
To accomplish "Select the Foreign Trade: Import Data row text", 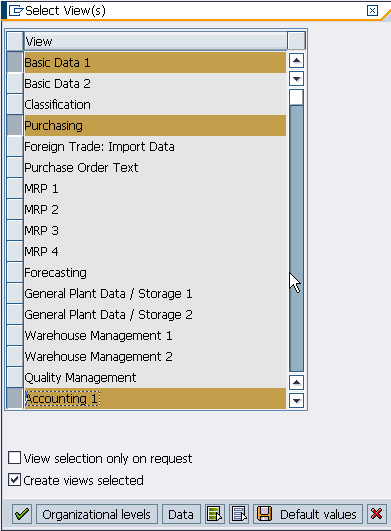I will [x=100, y=147].
